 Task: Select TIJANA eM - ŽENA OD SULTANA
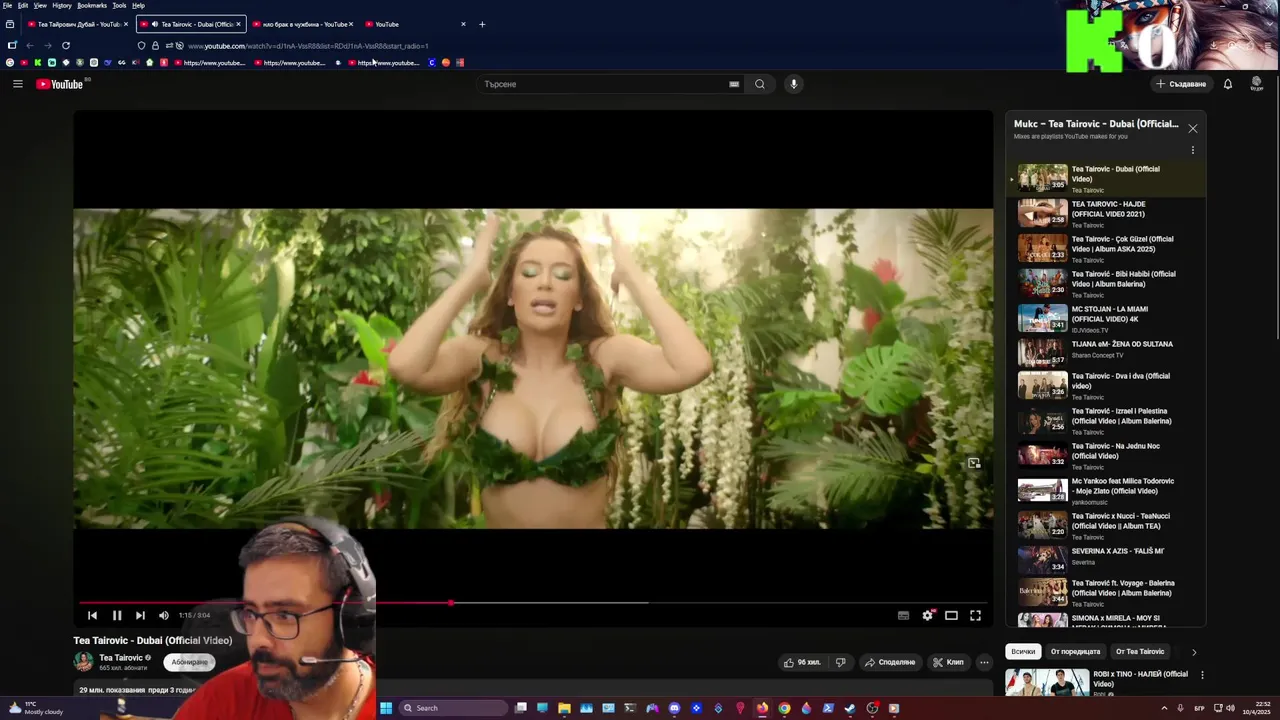pos(1105,352)
